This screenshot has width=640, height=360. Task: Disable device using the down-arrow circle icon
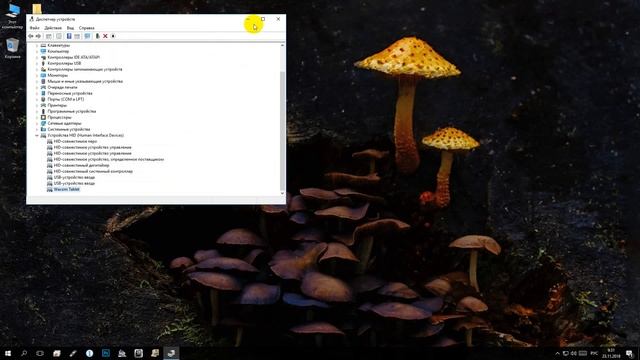pyautogui.click(x=113, y=36)
